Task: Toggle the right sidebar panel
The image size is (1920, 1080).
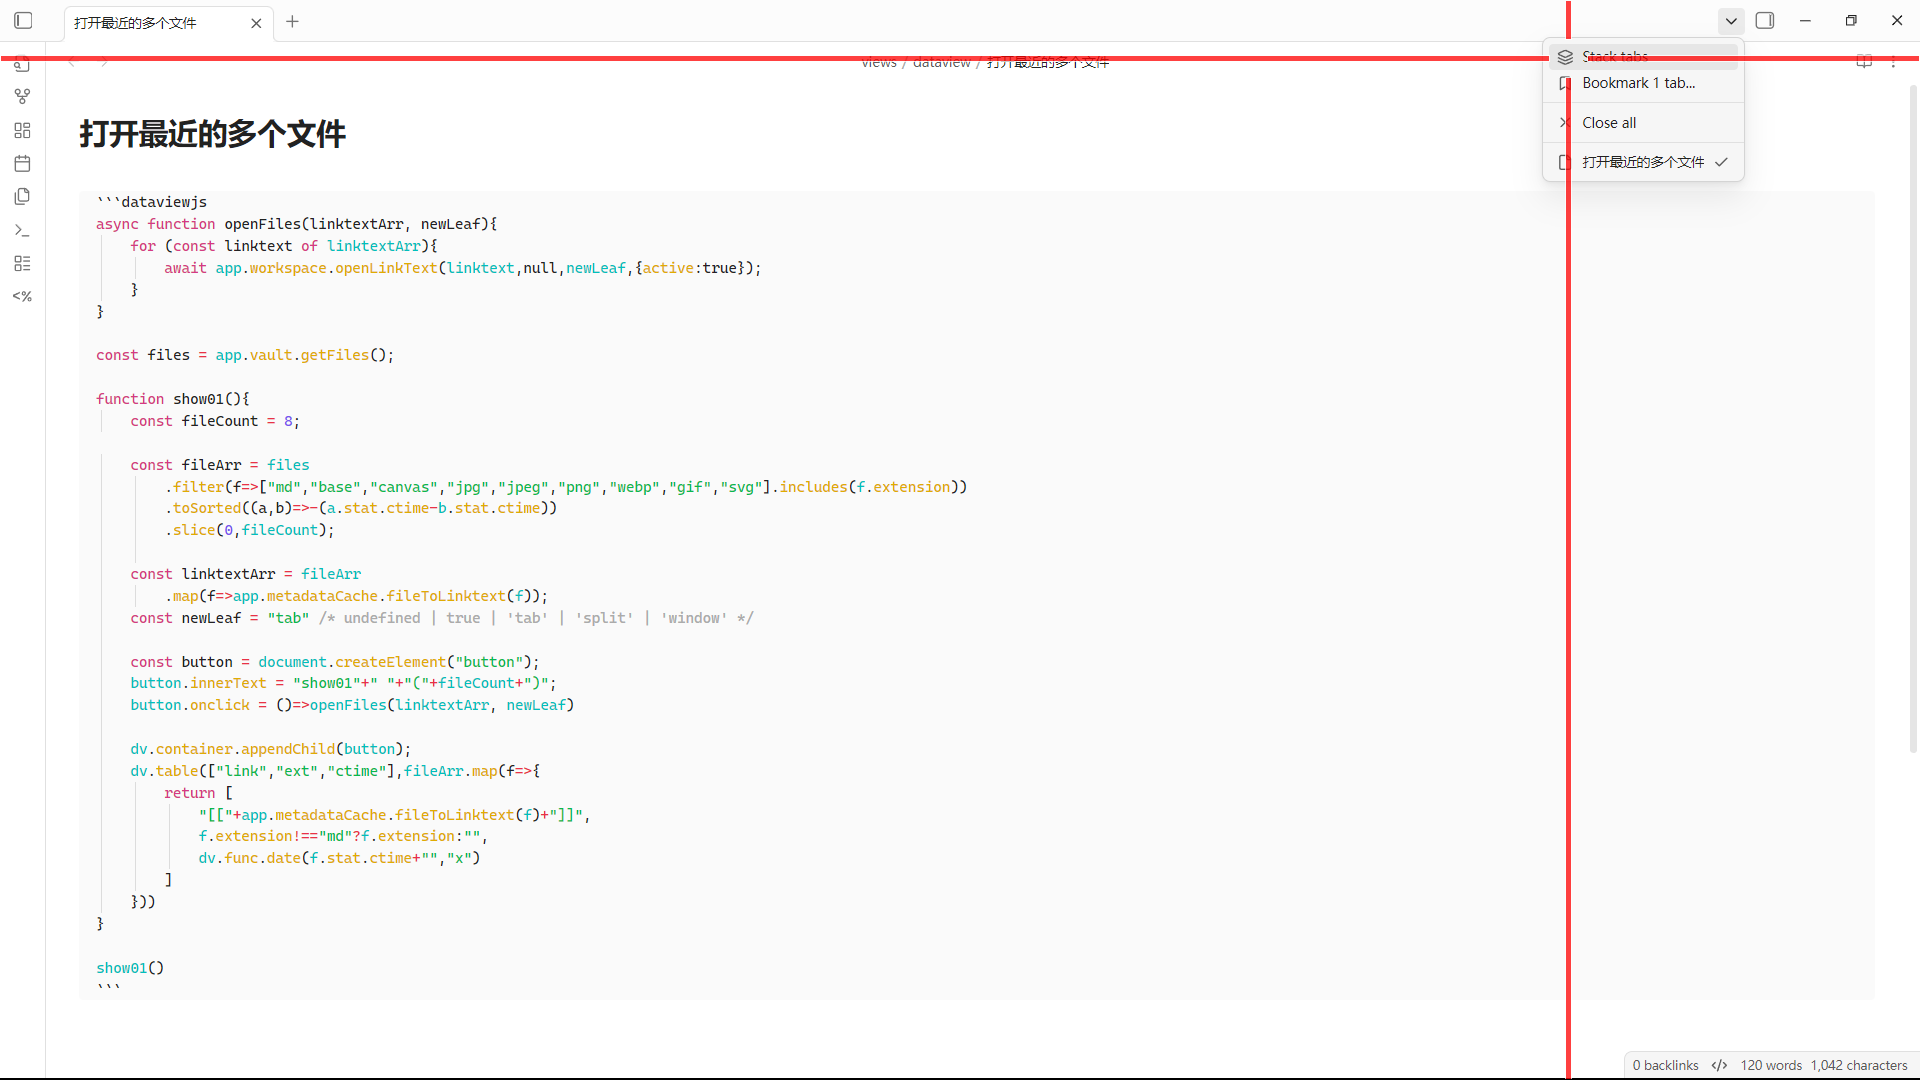Action: coord(1765,21)
